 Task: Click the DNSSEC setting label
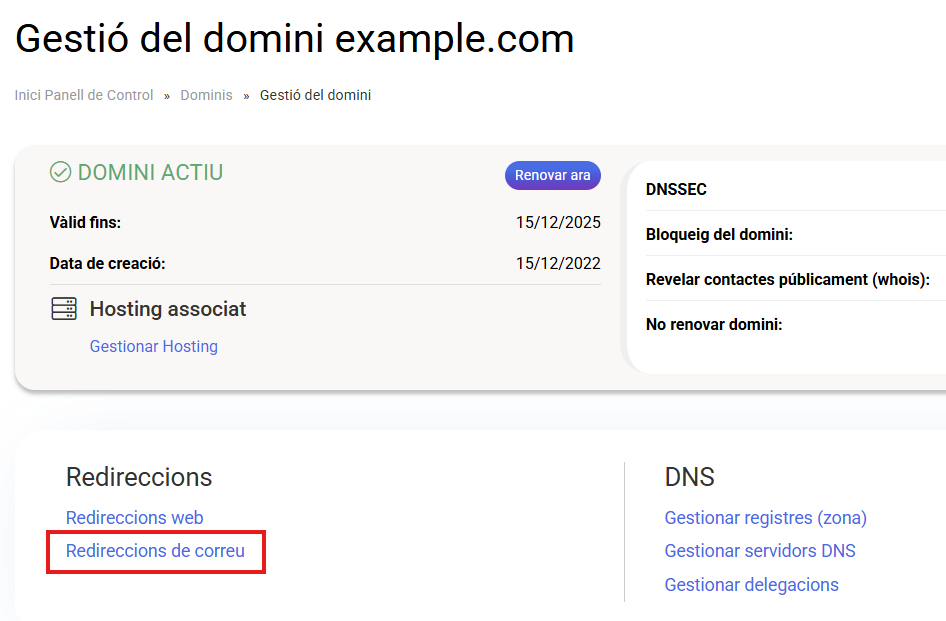[677, 190]
